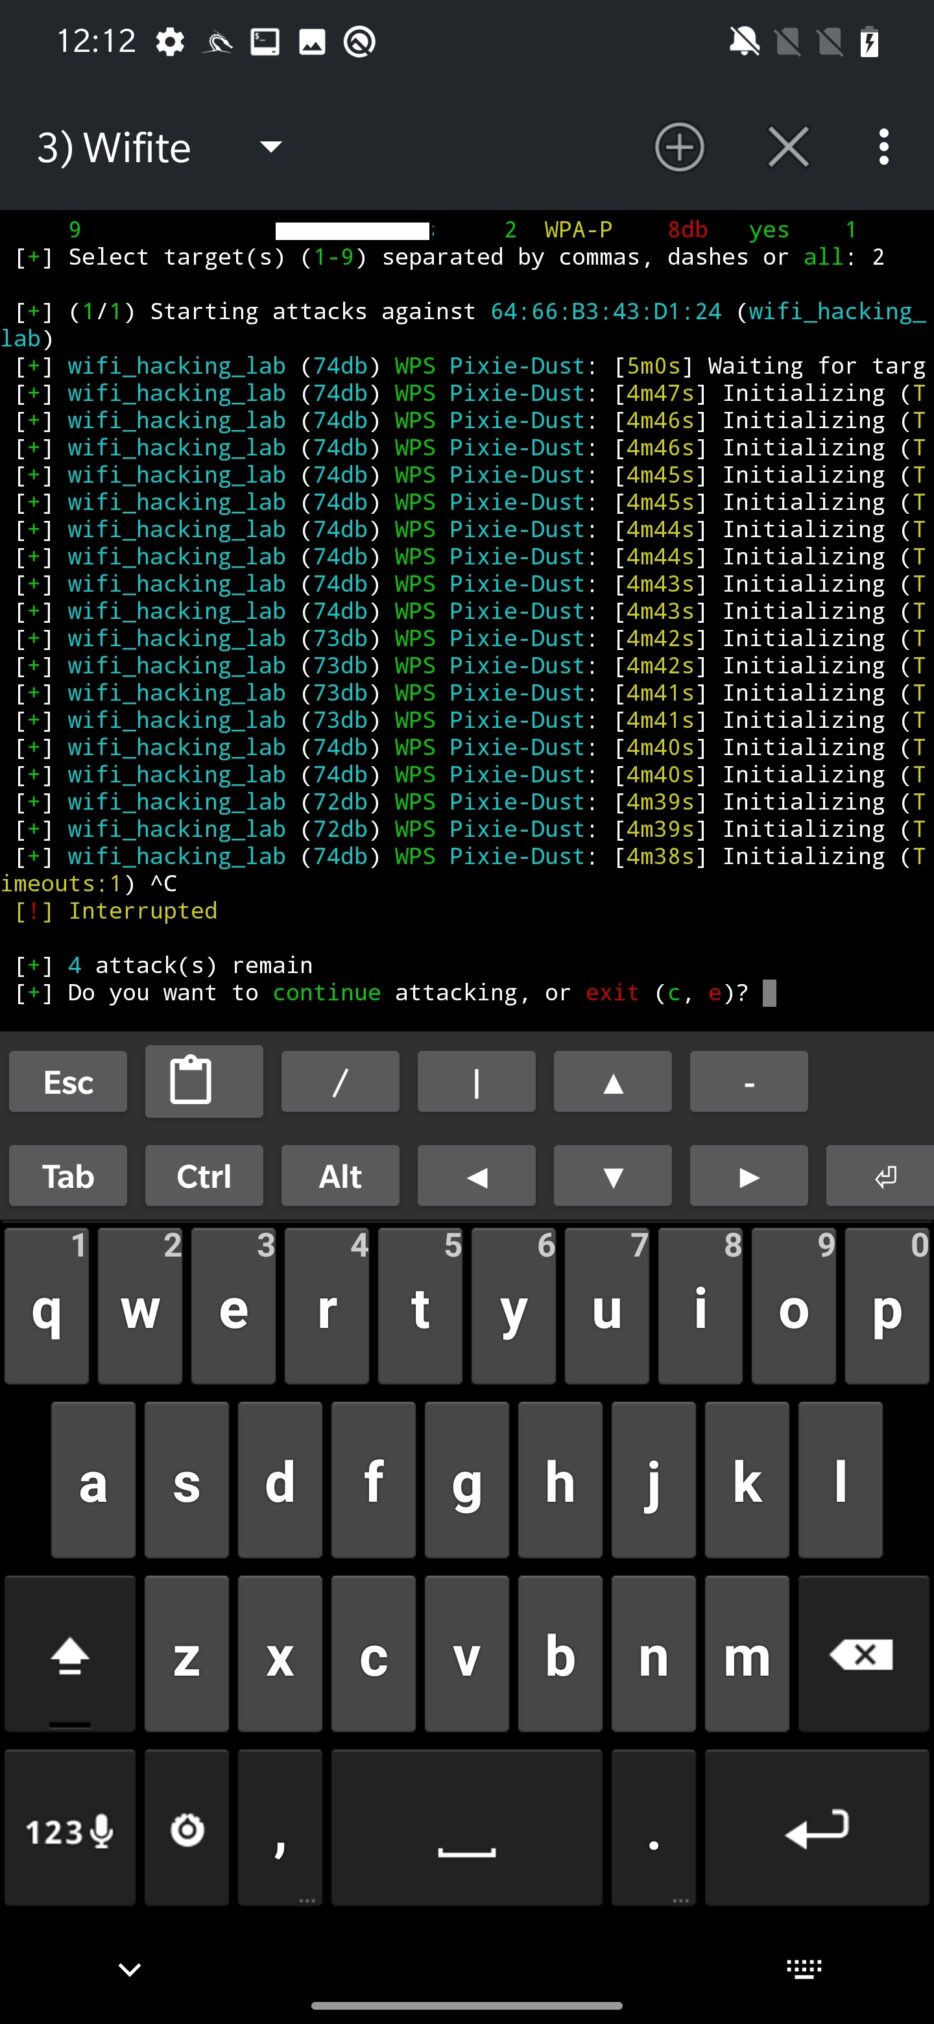This screenshot has width=934, height=2024.
Task: Tap the muted bell icon in status bar
Action: [744, 42]
